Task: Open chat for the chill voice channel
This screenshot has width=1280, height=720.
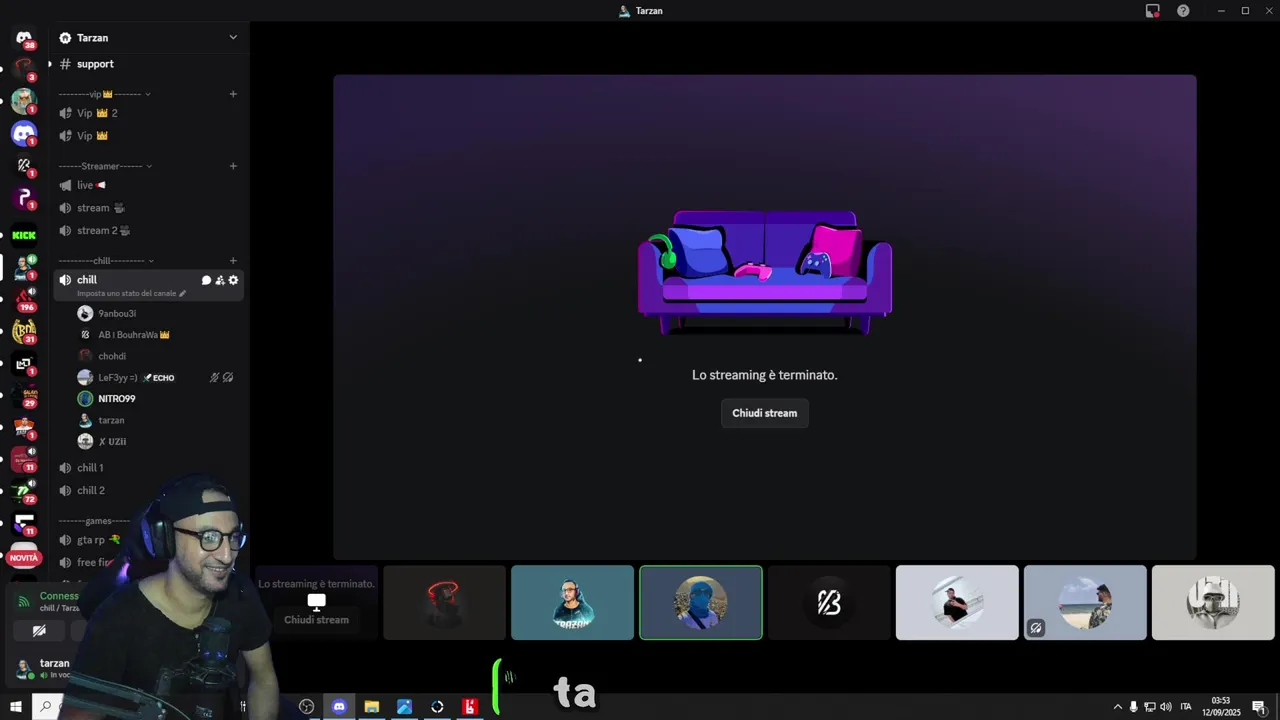Action: (206, 280)
